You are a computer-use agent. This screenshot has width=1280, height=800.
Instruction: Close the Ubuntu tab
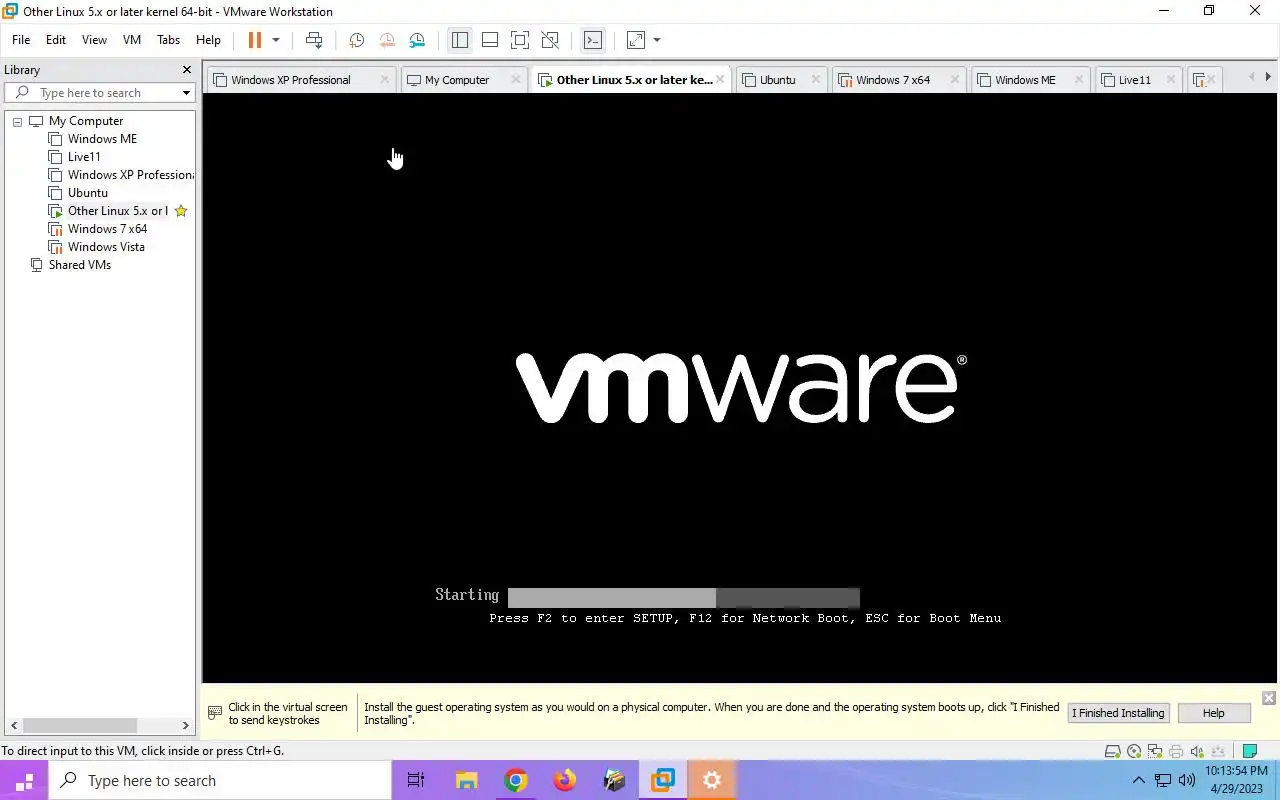(816, 80)
